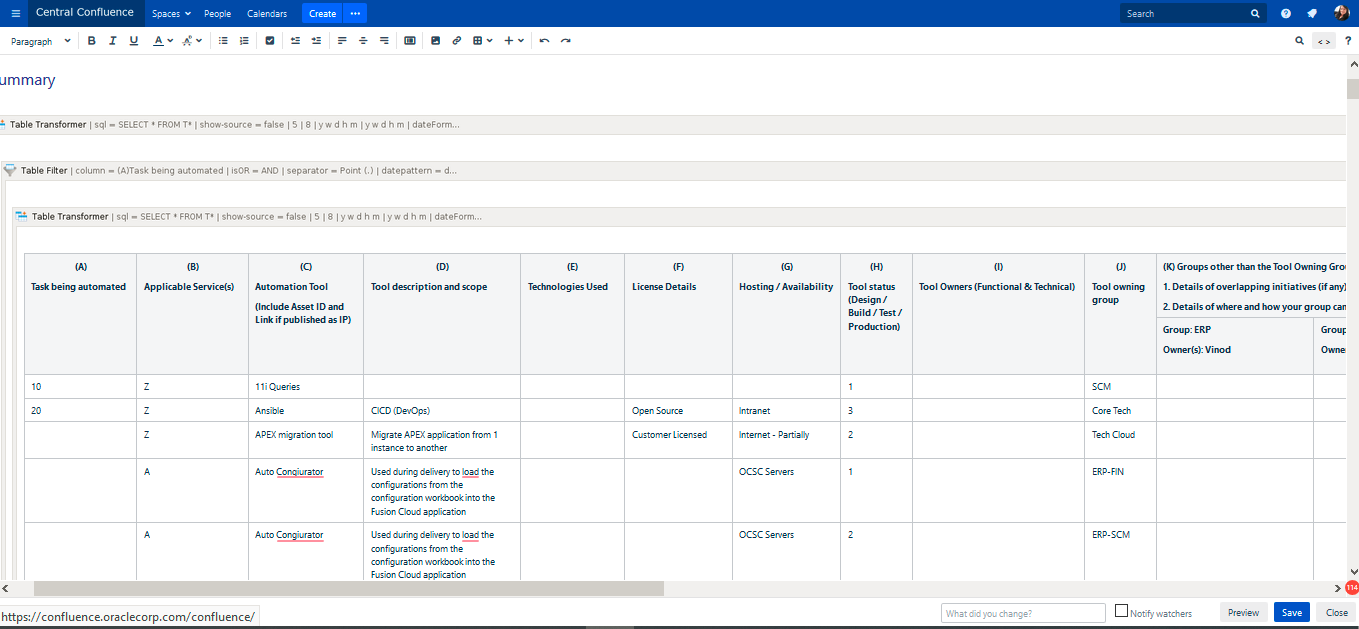The image size is (1359, 629).
Task: Open the Calendars menu item
Action: (267, 14)
